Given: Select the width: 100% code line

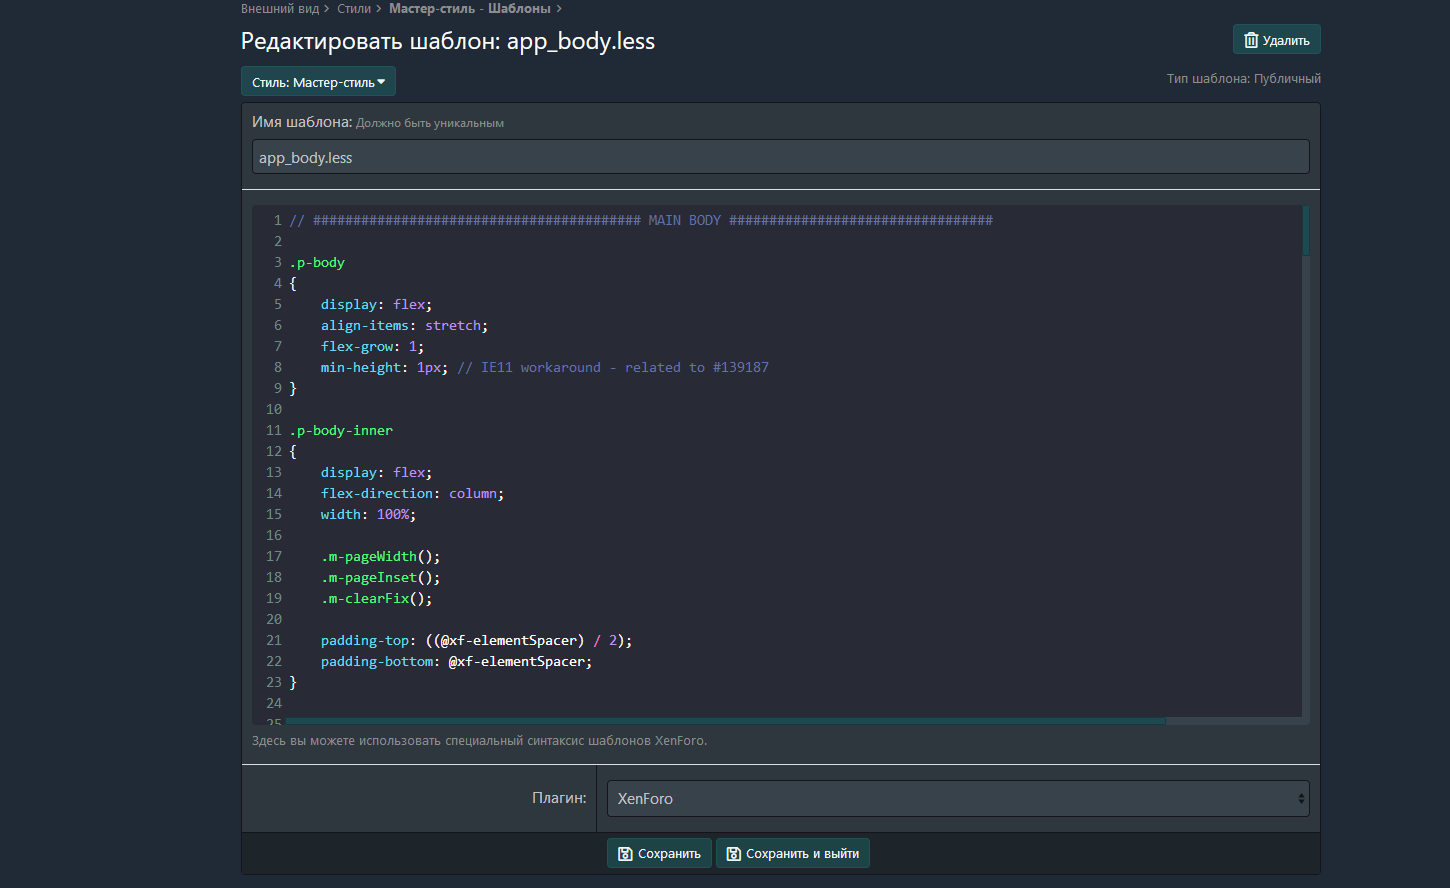Looking at the screenshot, I should coord(367,514).
